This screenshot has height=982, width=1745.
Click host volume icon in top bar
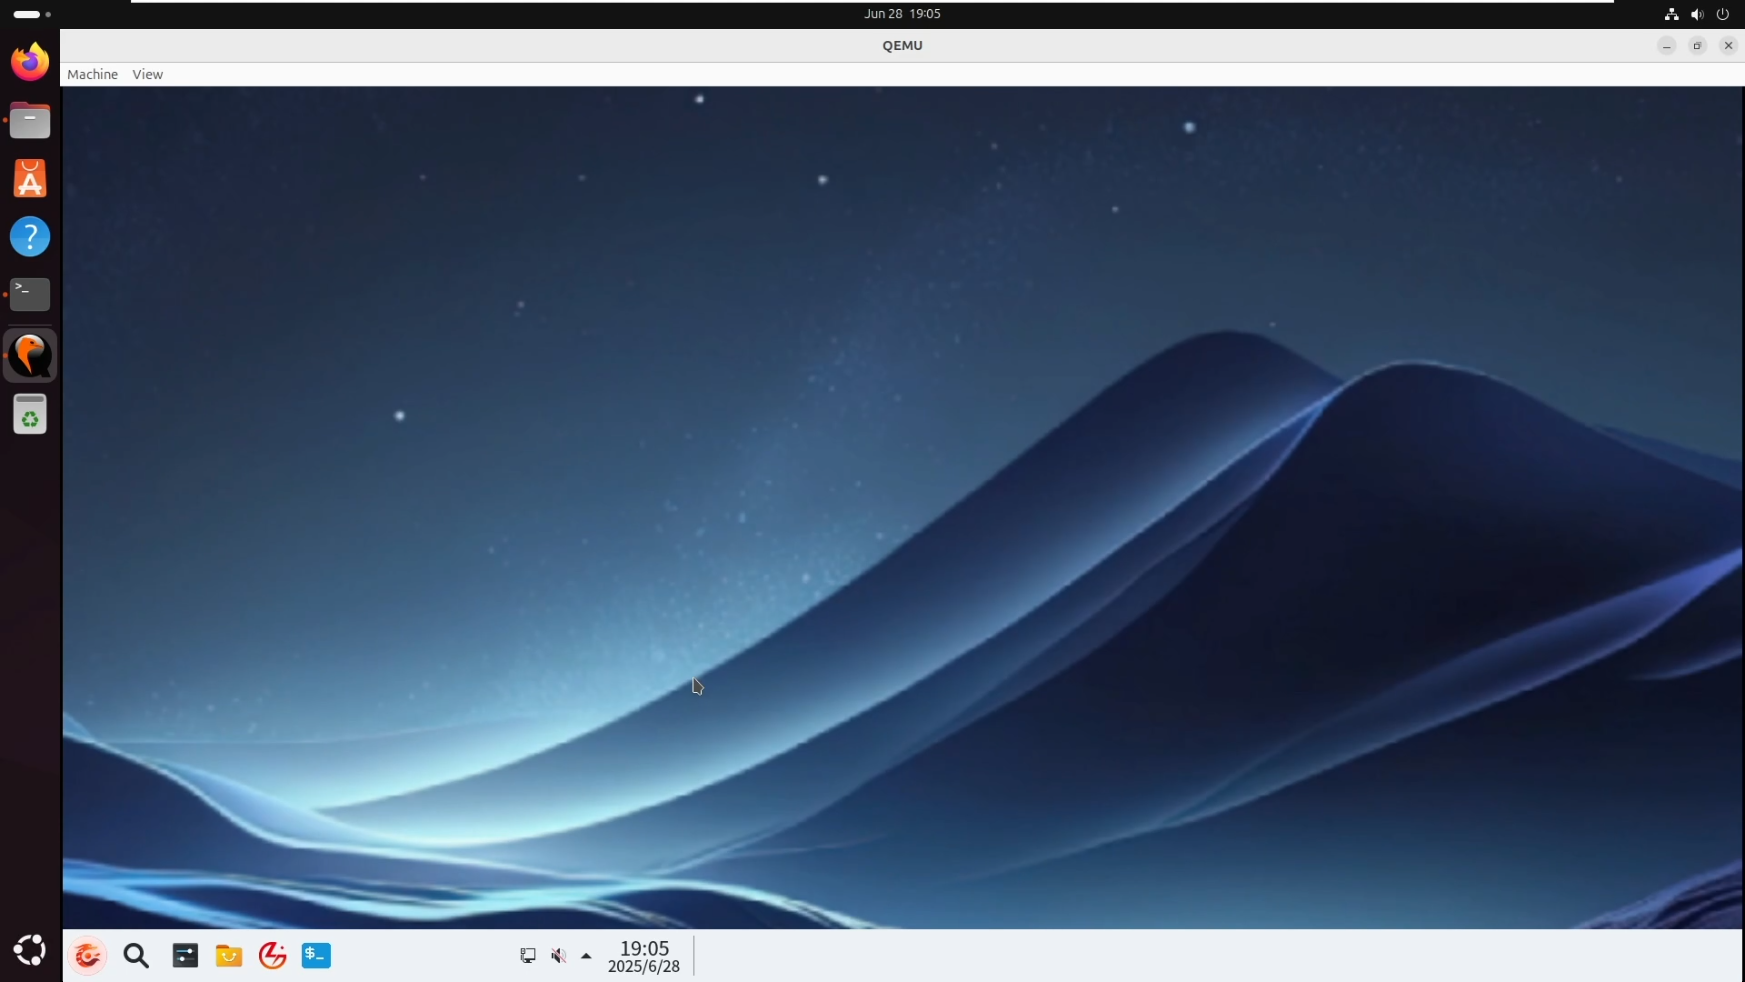[x=1697, y=14]
